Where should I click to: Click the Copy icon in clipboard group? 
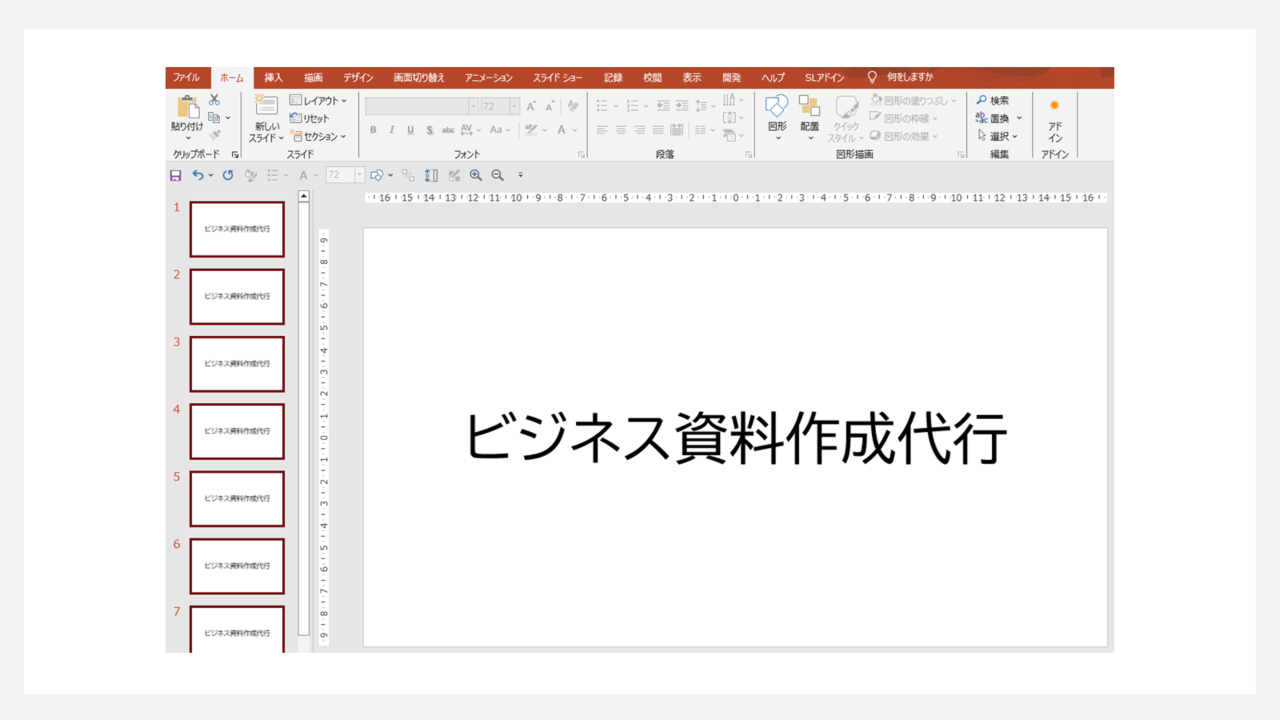(214, 118)
